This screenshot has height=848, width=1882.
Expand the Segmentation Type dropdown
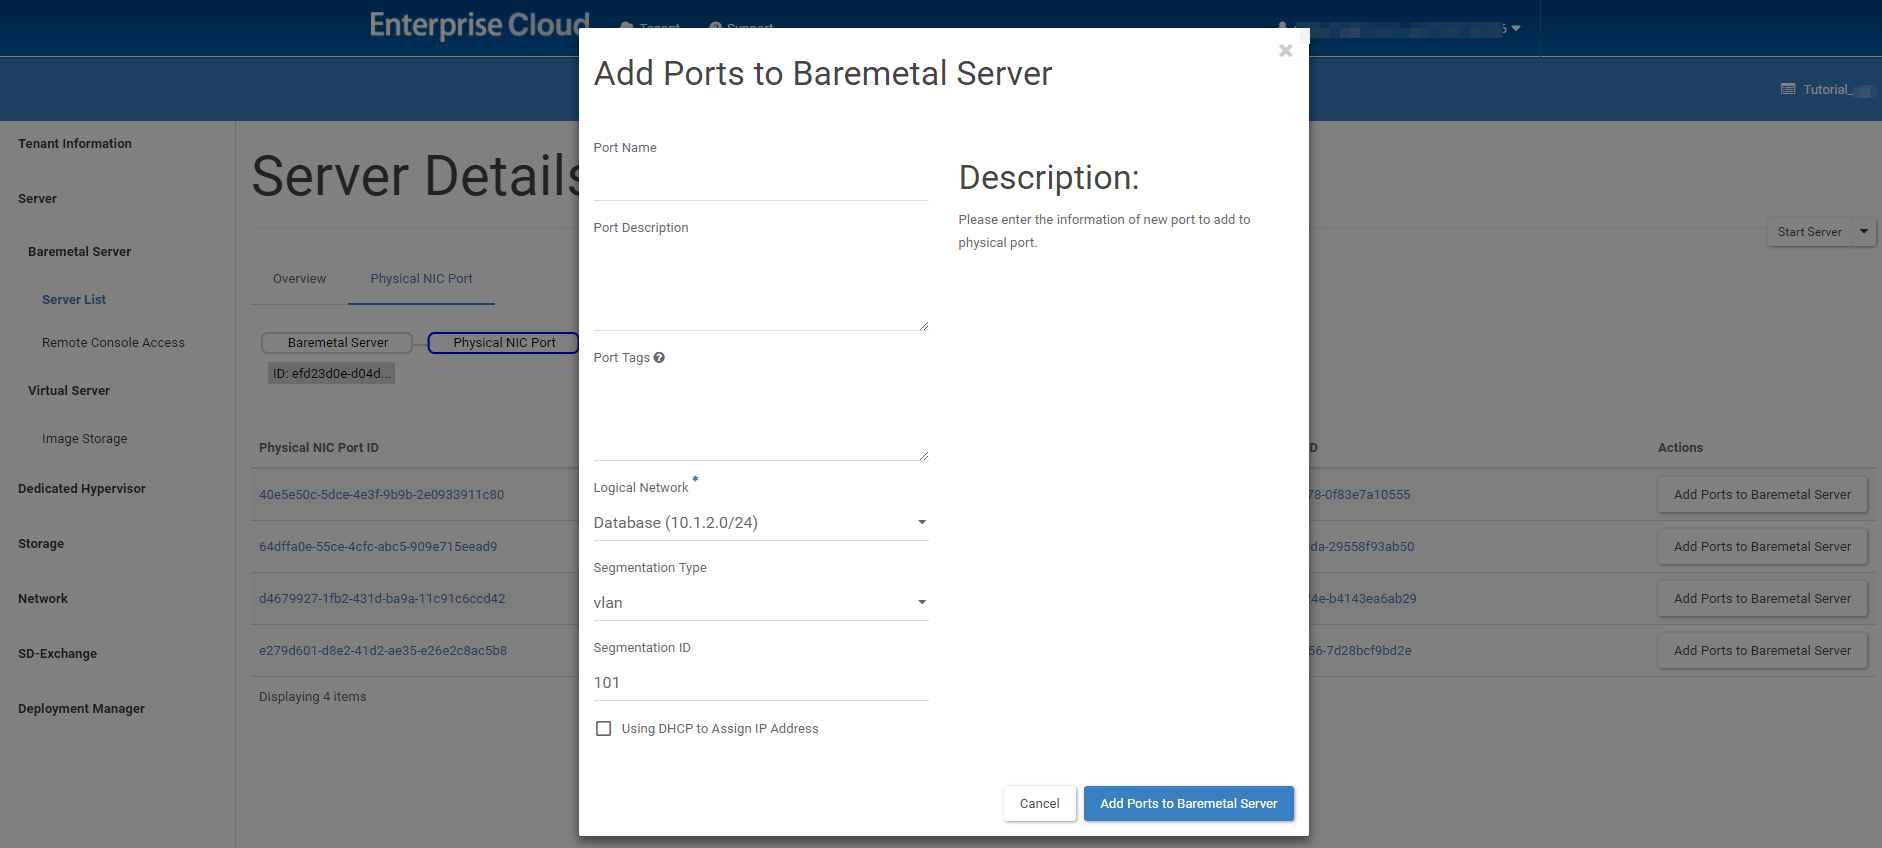(760, 603)
